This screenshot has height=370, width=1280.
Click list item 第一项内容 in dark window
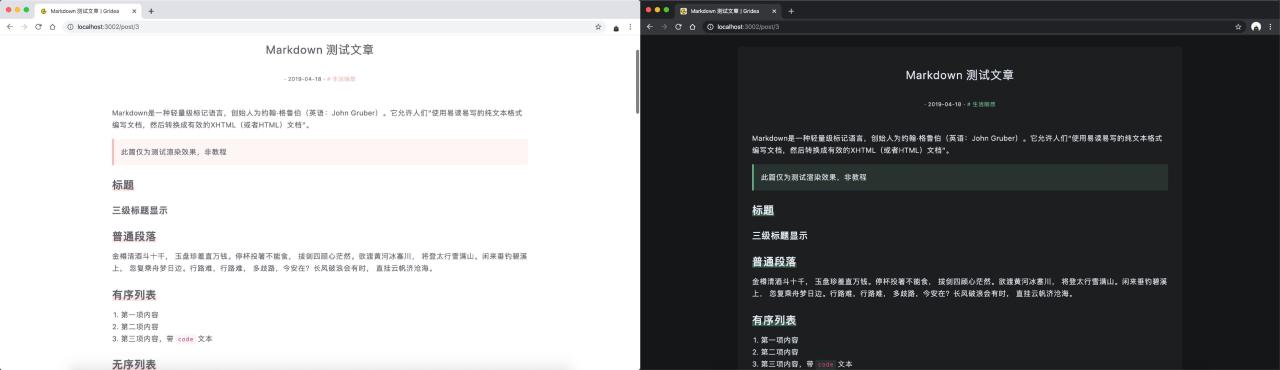pyautogui.click(x=779, y=340)
